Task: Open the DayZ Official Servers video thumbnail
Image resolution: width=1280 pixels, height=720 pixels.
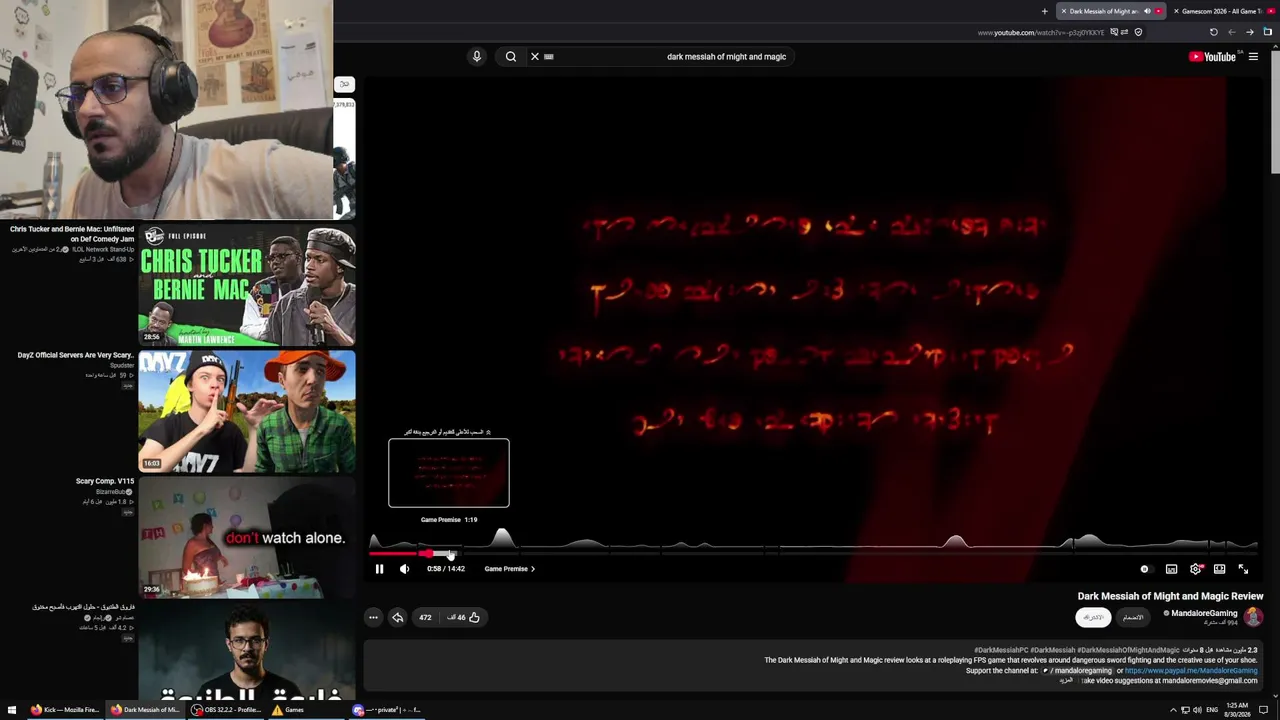Action: (x=247, y=411)
